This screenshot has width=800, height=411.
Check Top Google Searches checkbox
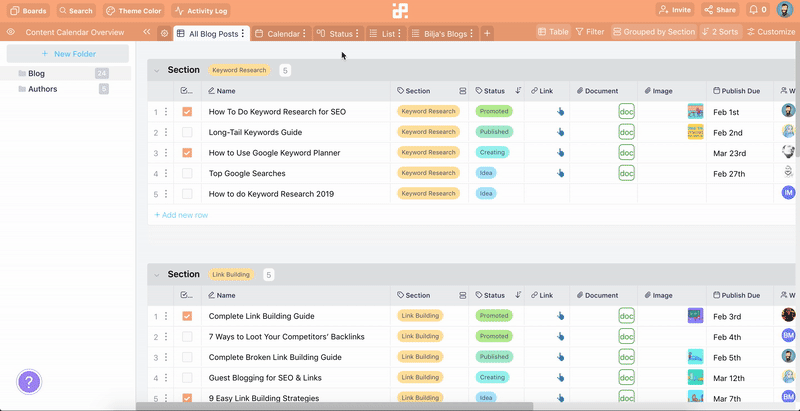point(187,173)
